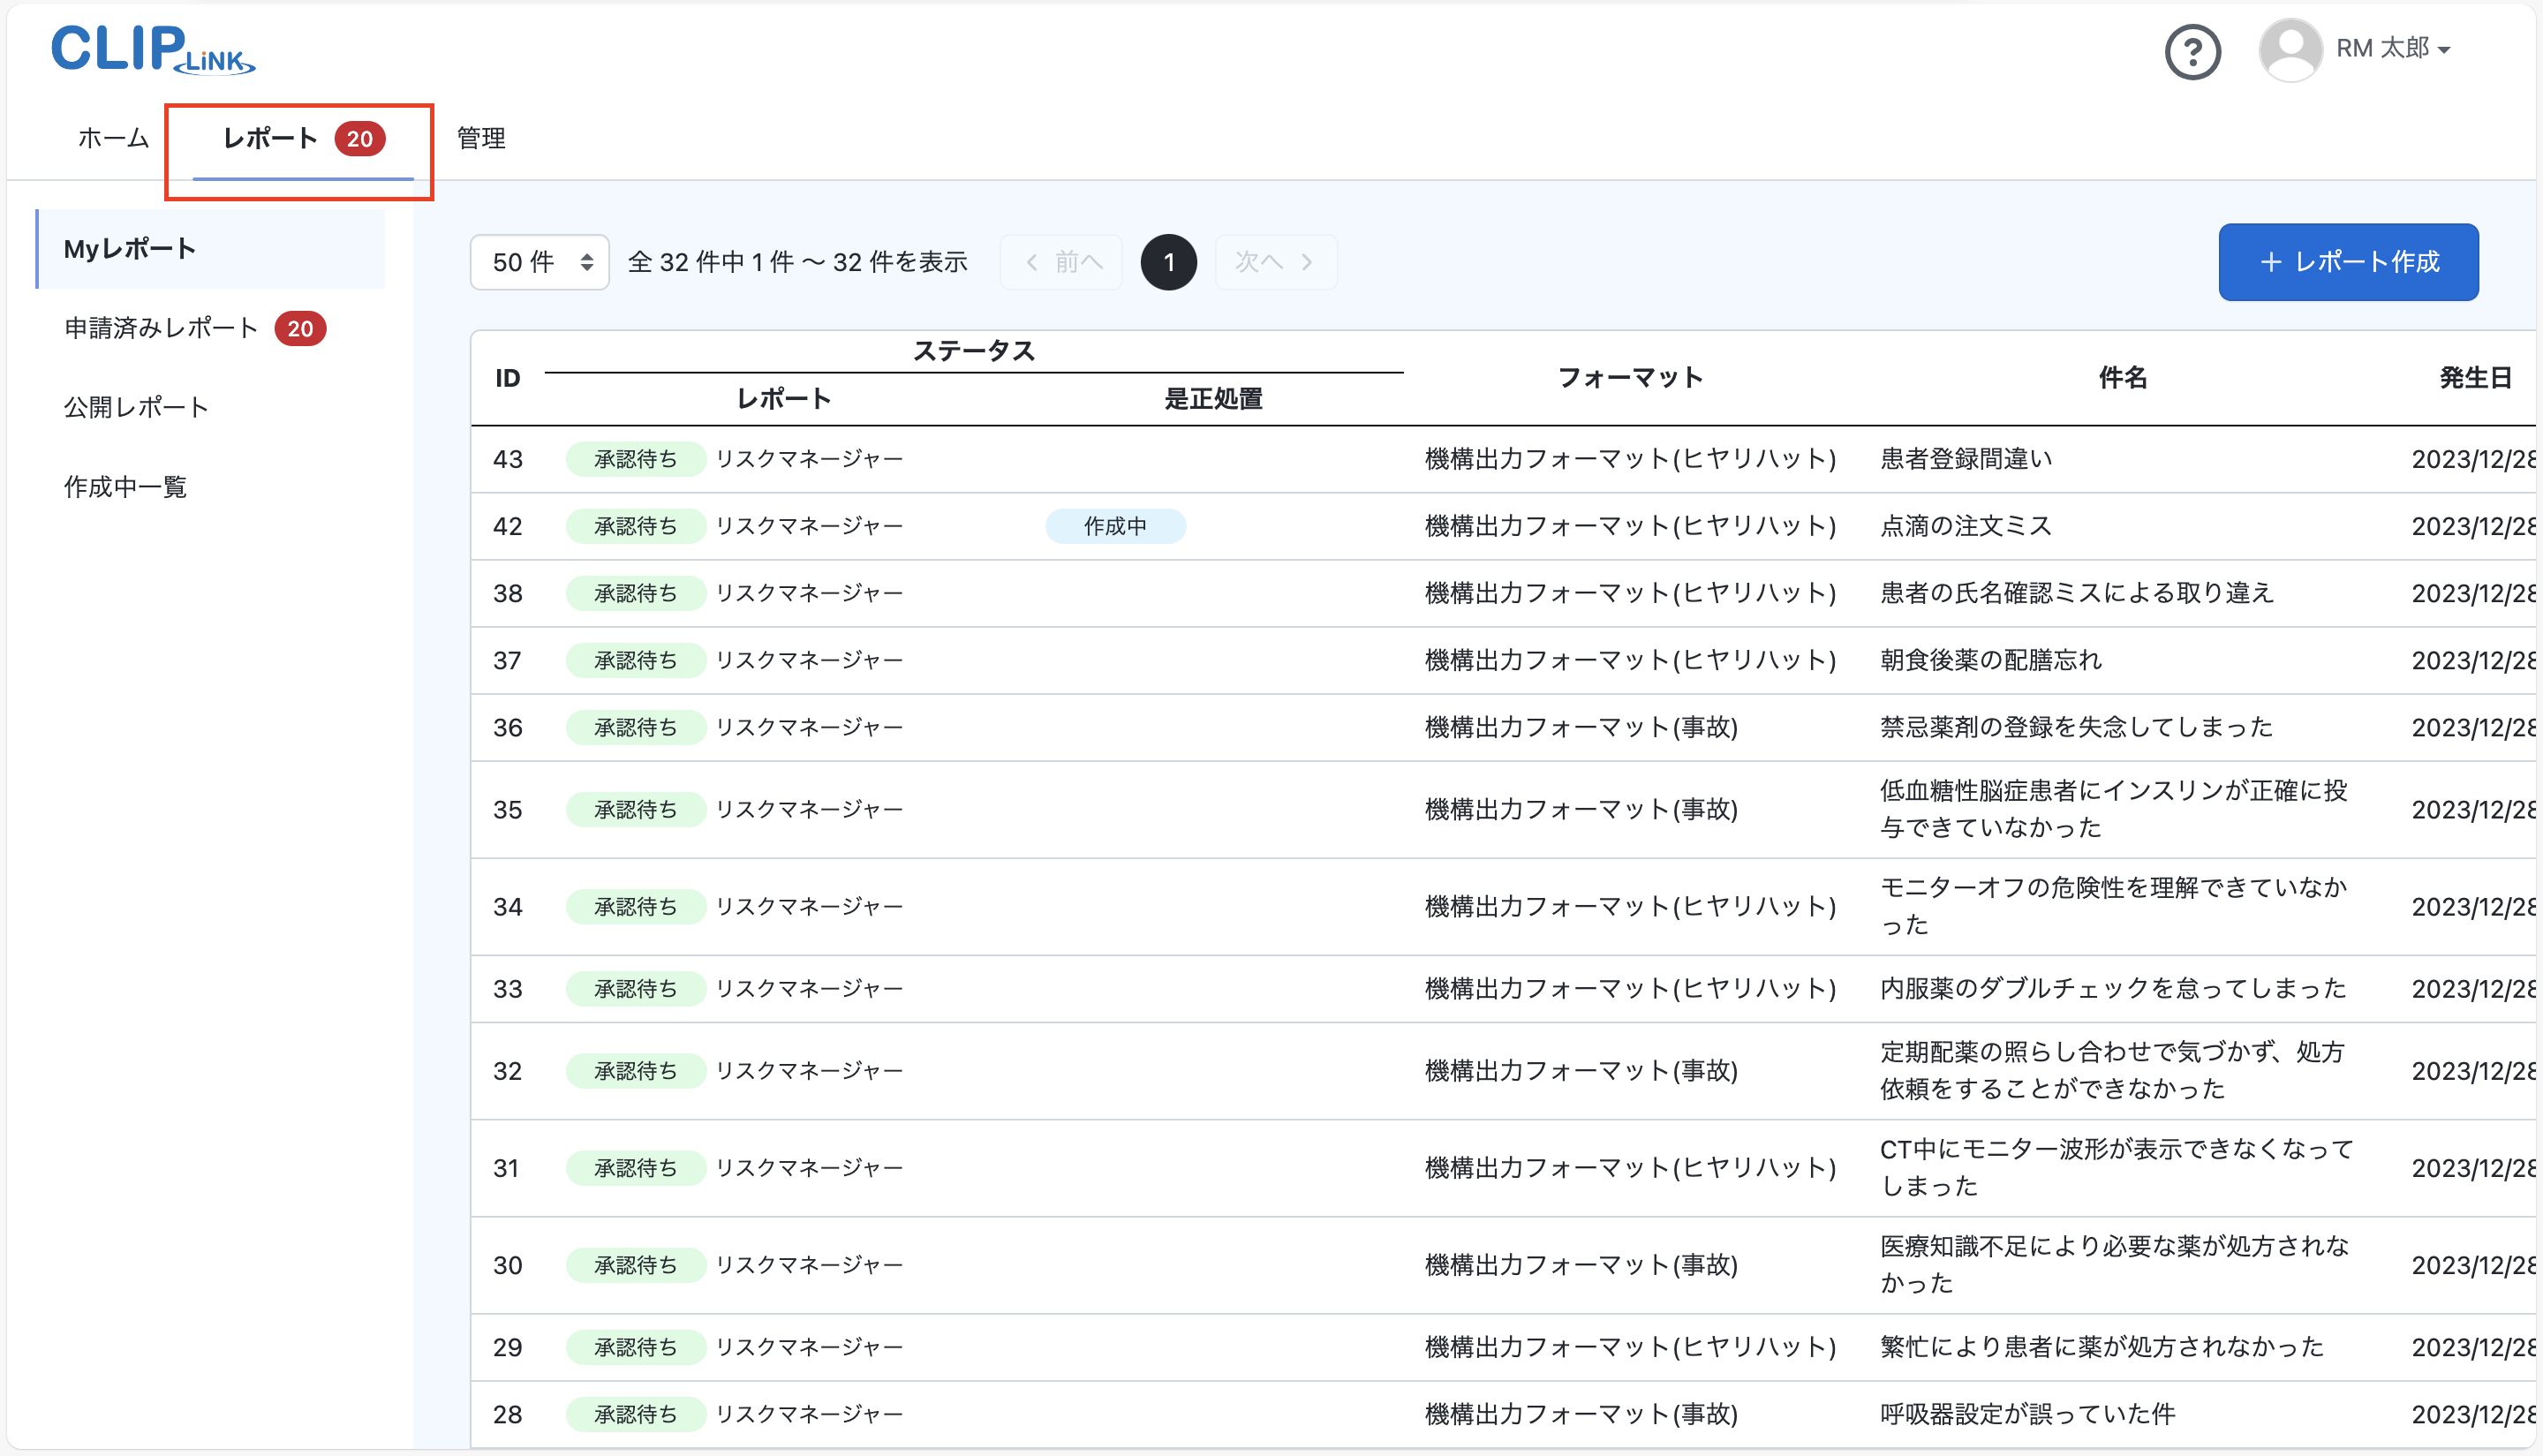
Task: Expand the RM 太郎 user menu
Action: point(2396,49)
